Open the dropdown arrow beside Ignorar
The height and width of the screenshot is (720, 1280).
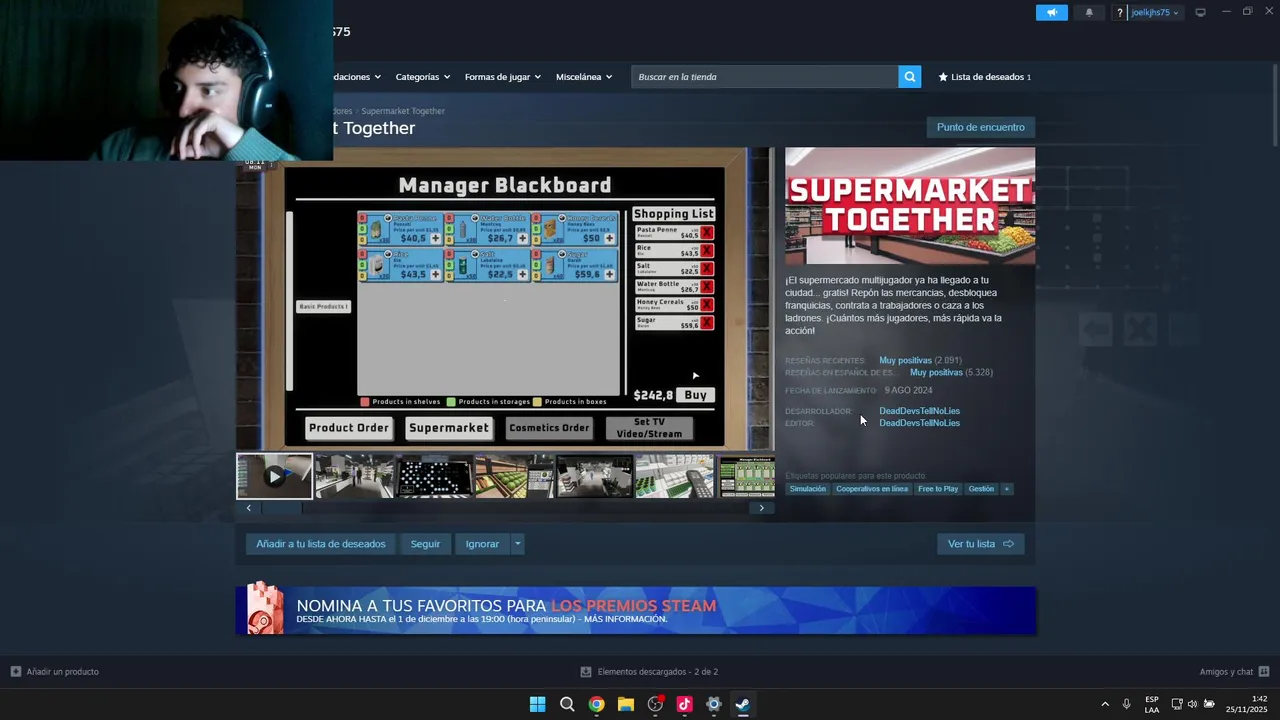pos(517,544)
